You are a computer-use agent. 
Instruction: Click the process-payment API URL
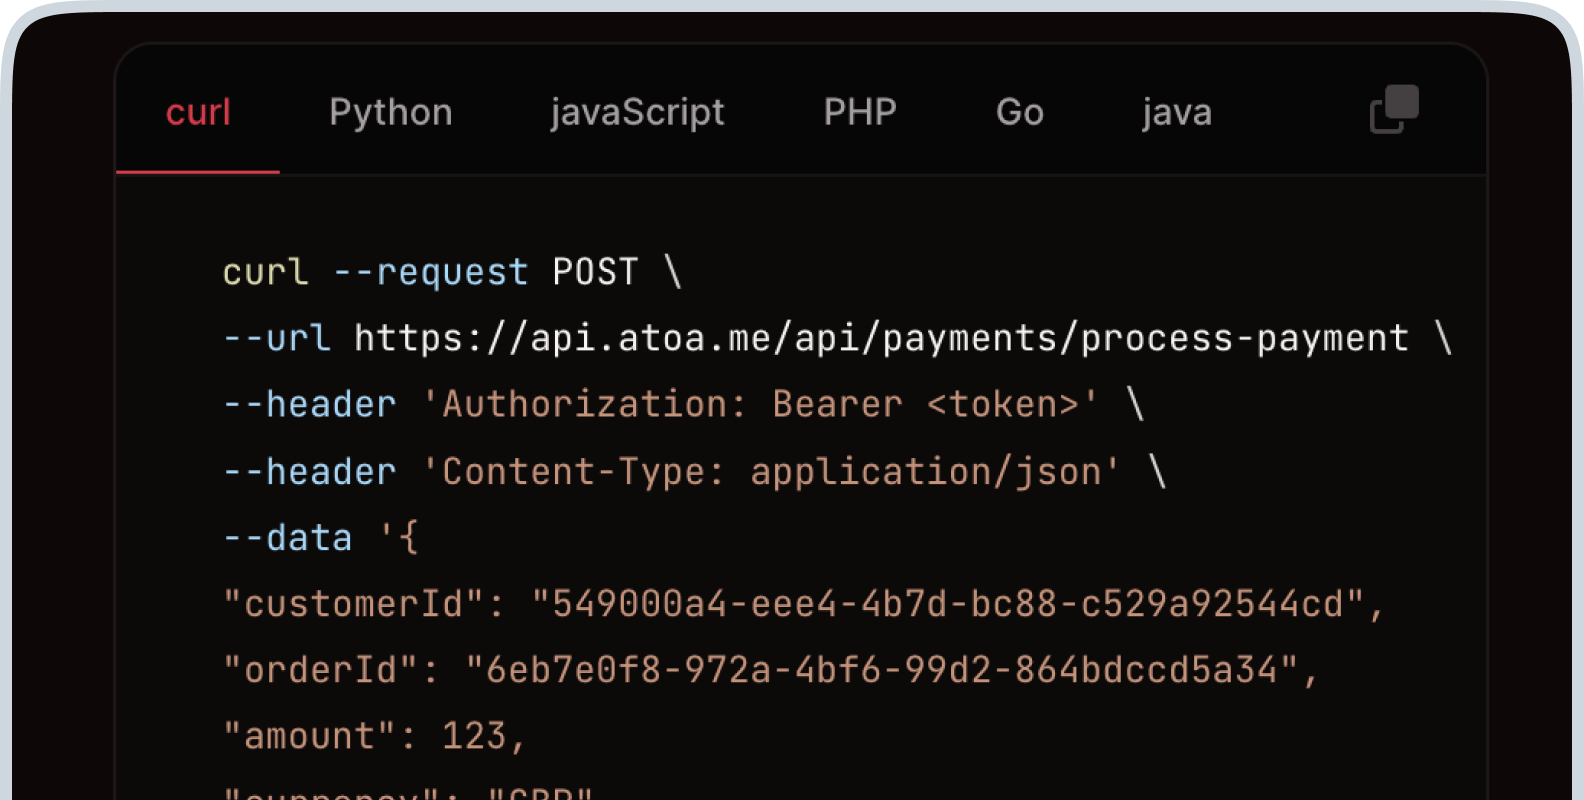click(x=881, y=339)
